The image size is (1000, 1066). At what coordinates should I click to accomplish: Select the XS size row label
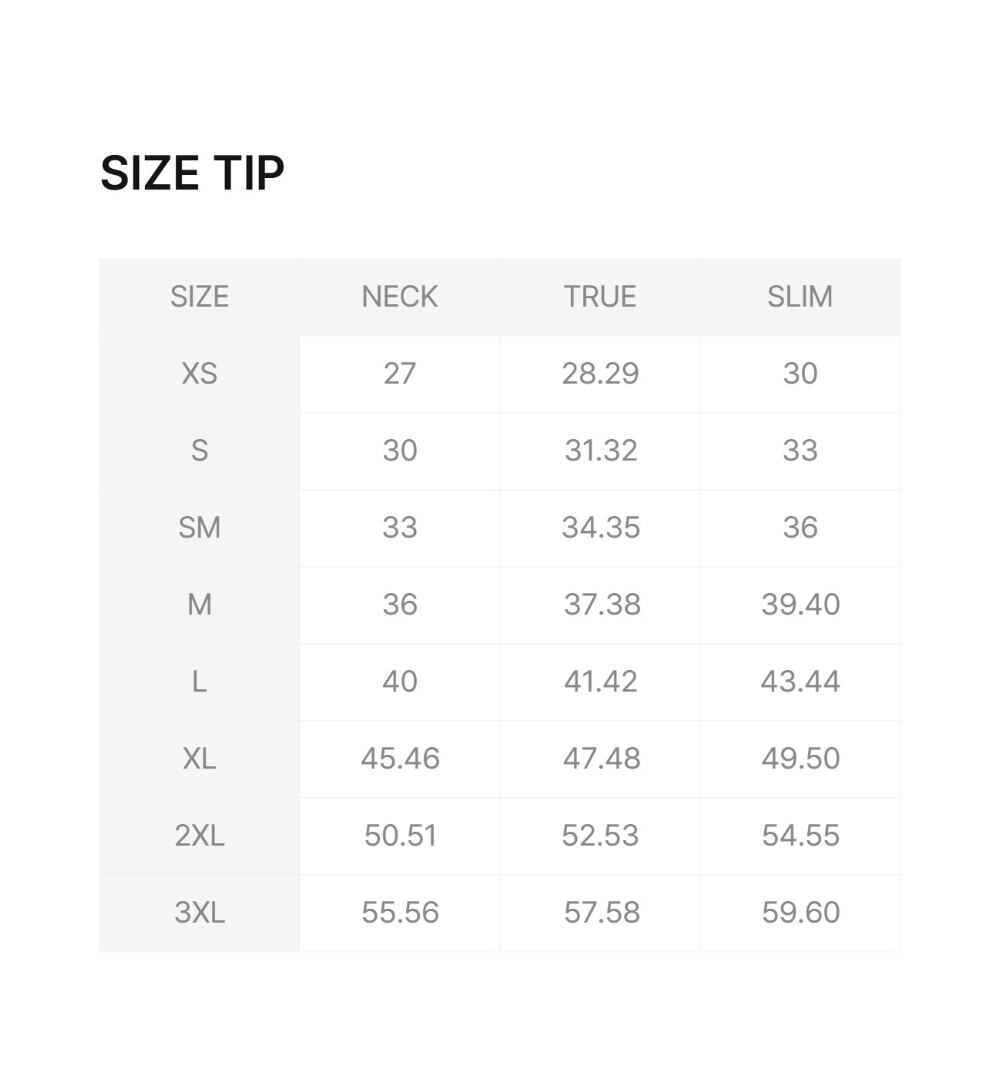[x=199, y=374]
